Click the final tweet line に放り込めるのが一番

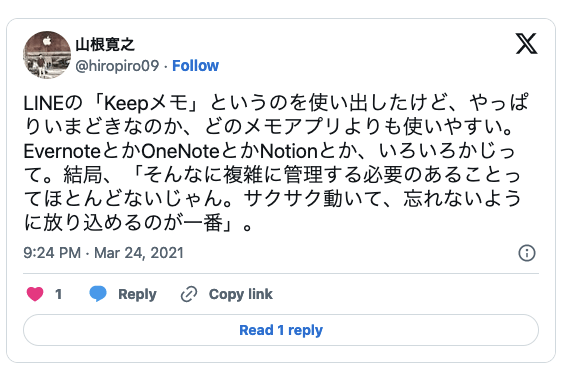(x=138, y=223)
